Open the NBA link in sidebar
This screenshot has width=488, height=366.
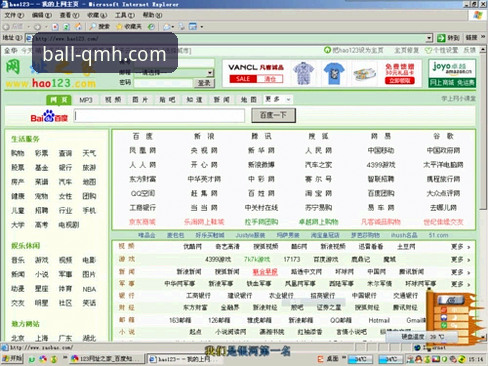click(x=89, y=289)
